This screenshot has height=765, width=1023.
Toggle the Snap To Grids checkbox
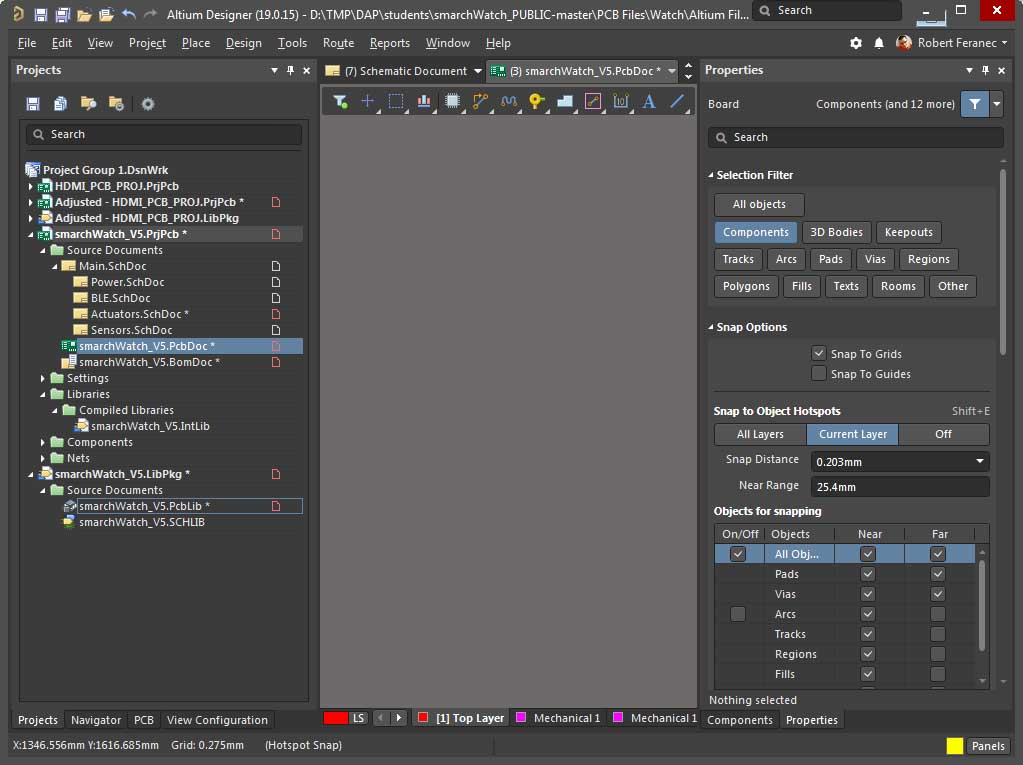click(x=819, y=354)
